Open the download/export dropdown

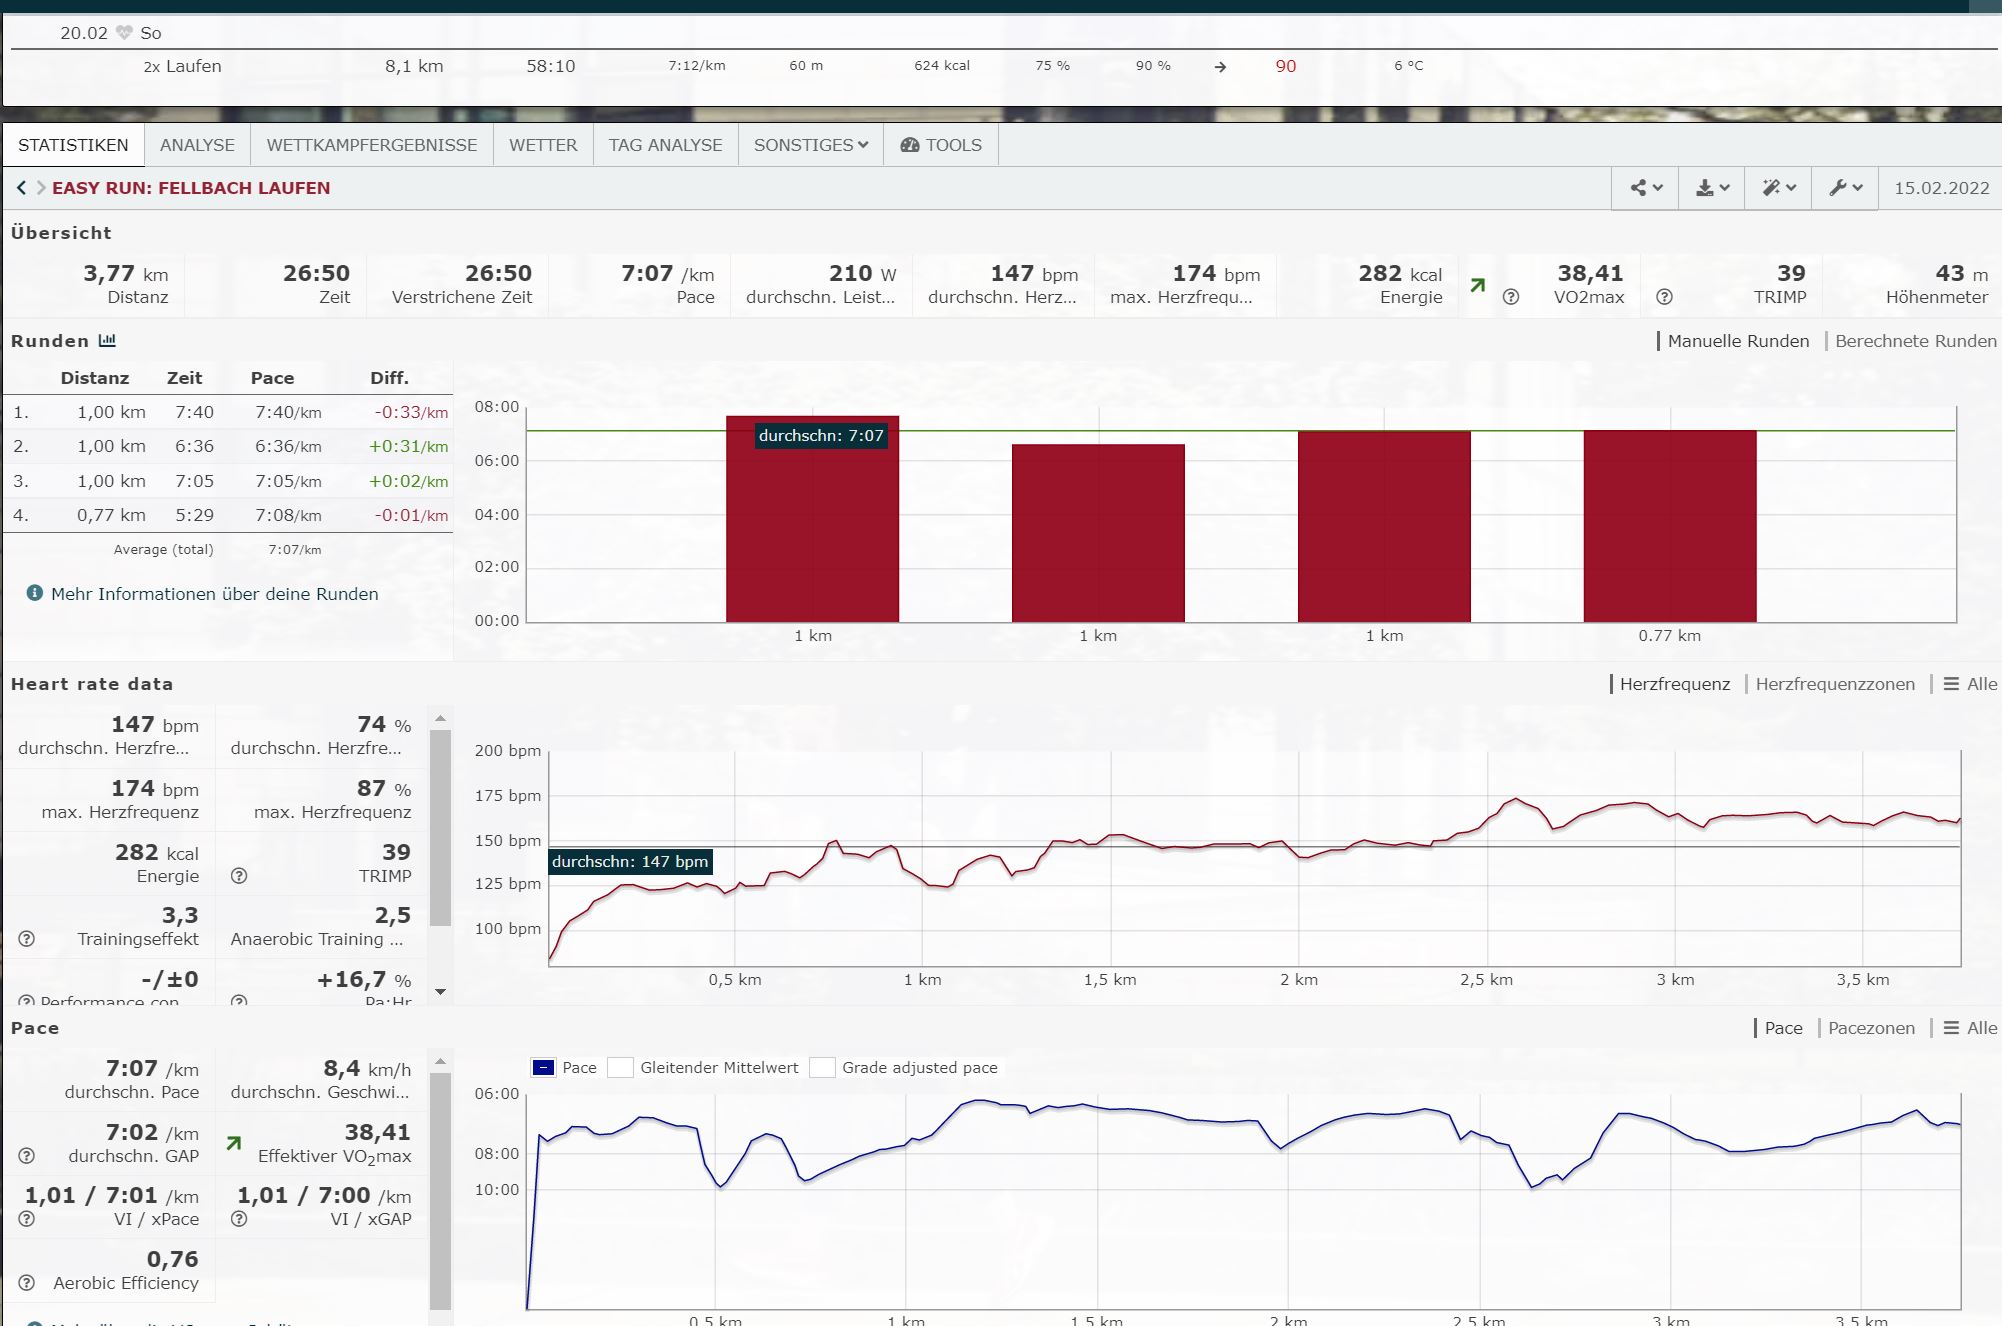[x=1712, y=188]
